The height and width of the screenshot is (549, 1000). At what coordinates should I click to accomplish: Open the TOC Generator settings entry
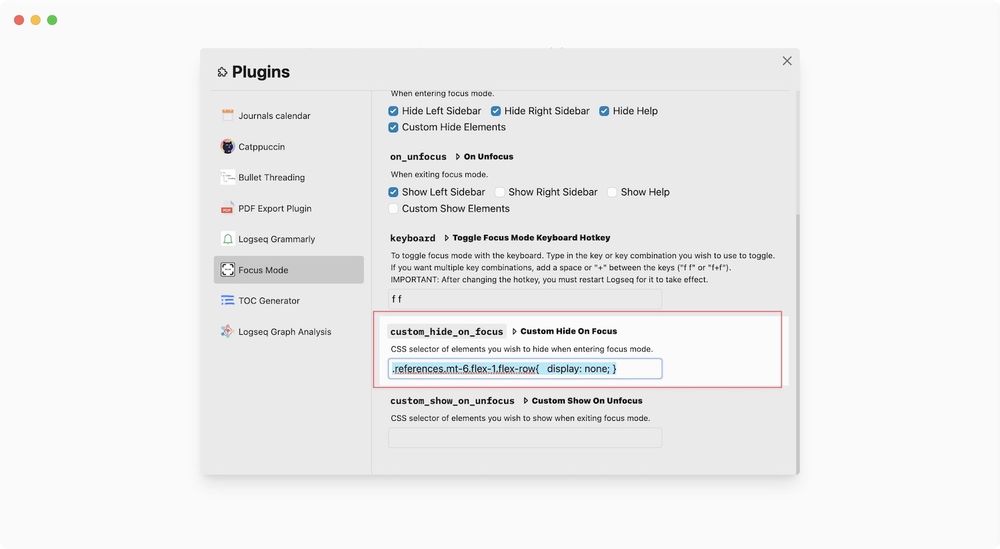pos(269,301)
